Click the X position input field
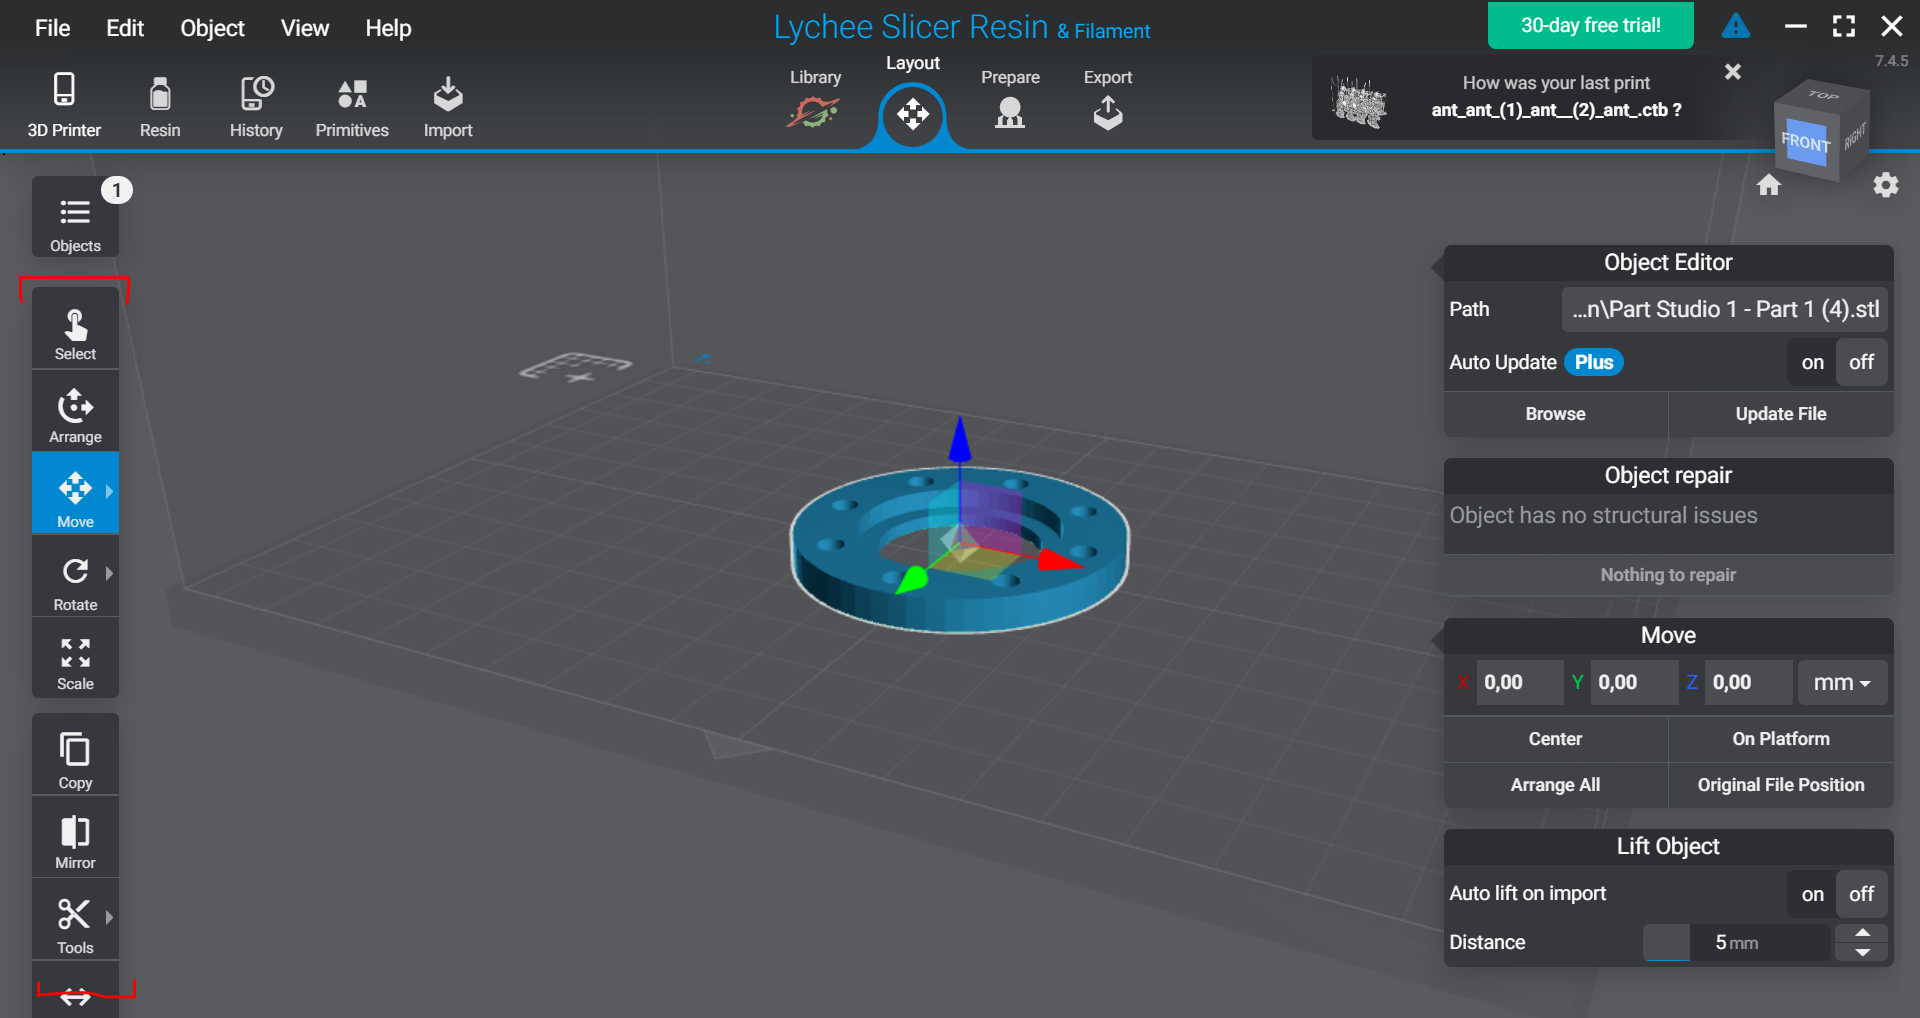The width and height of the screenshot is (1920, 1018). tap(1519, 683)
